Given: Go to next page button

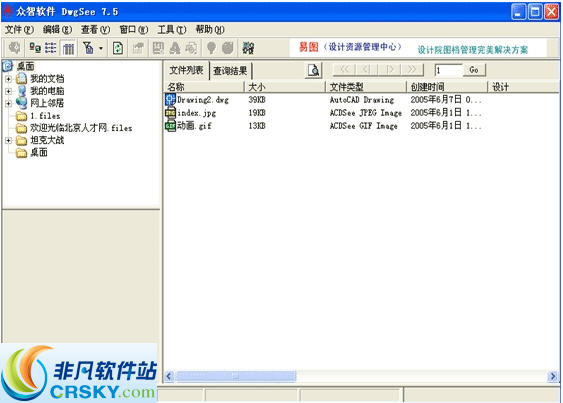Looking at the screenshot, I should (x=389, y=70).
